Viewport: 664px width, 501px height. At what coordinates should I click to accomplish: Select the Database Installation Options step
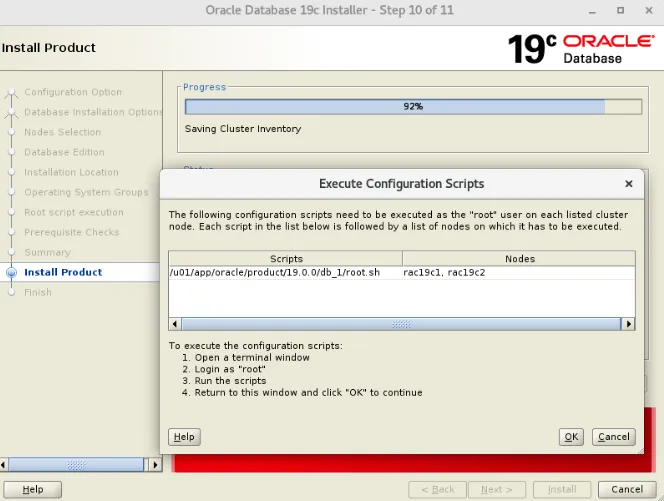point(93,112)
